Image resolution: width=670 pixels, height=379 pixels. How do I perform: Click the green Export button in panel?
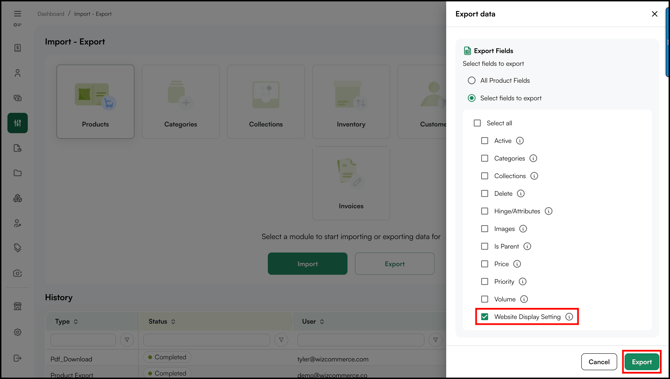click(642, 362)
